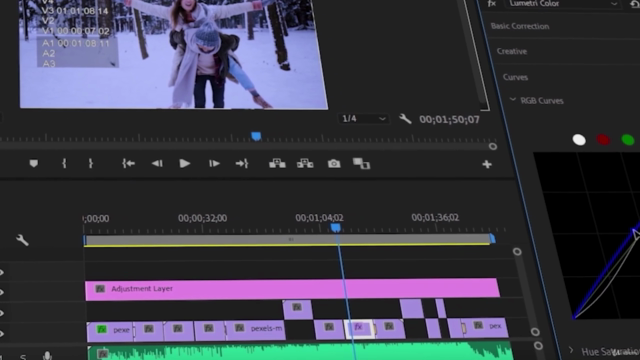Step back one frame
The image size is (640, 360).
(157, 164)
